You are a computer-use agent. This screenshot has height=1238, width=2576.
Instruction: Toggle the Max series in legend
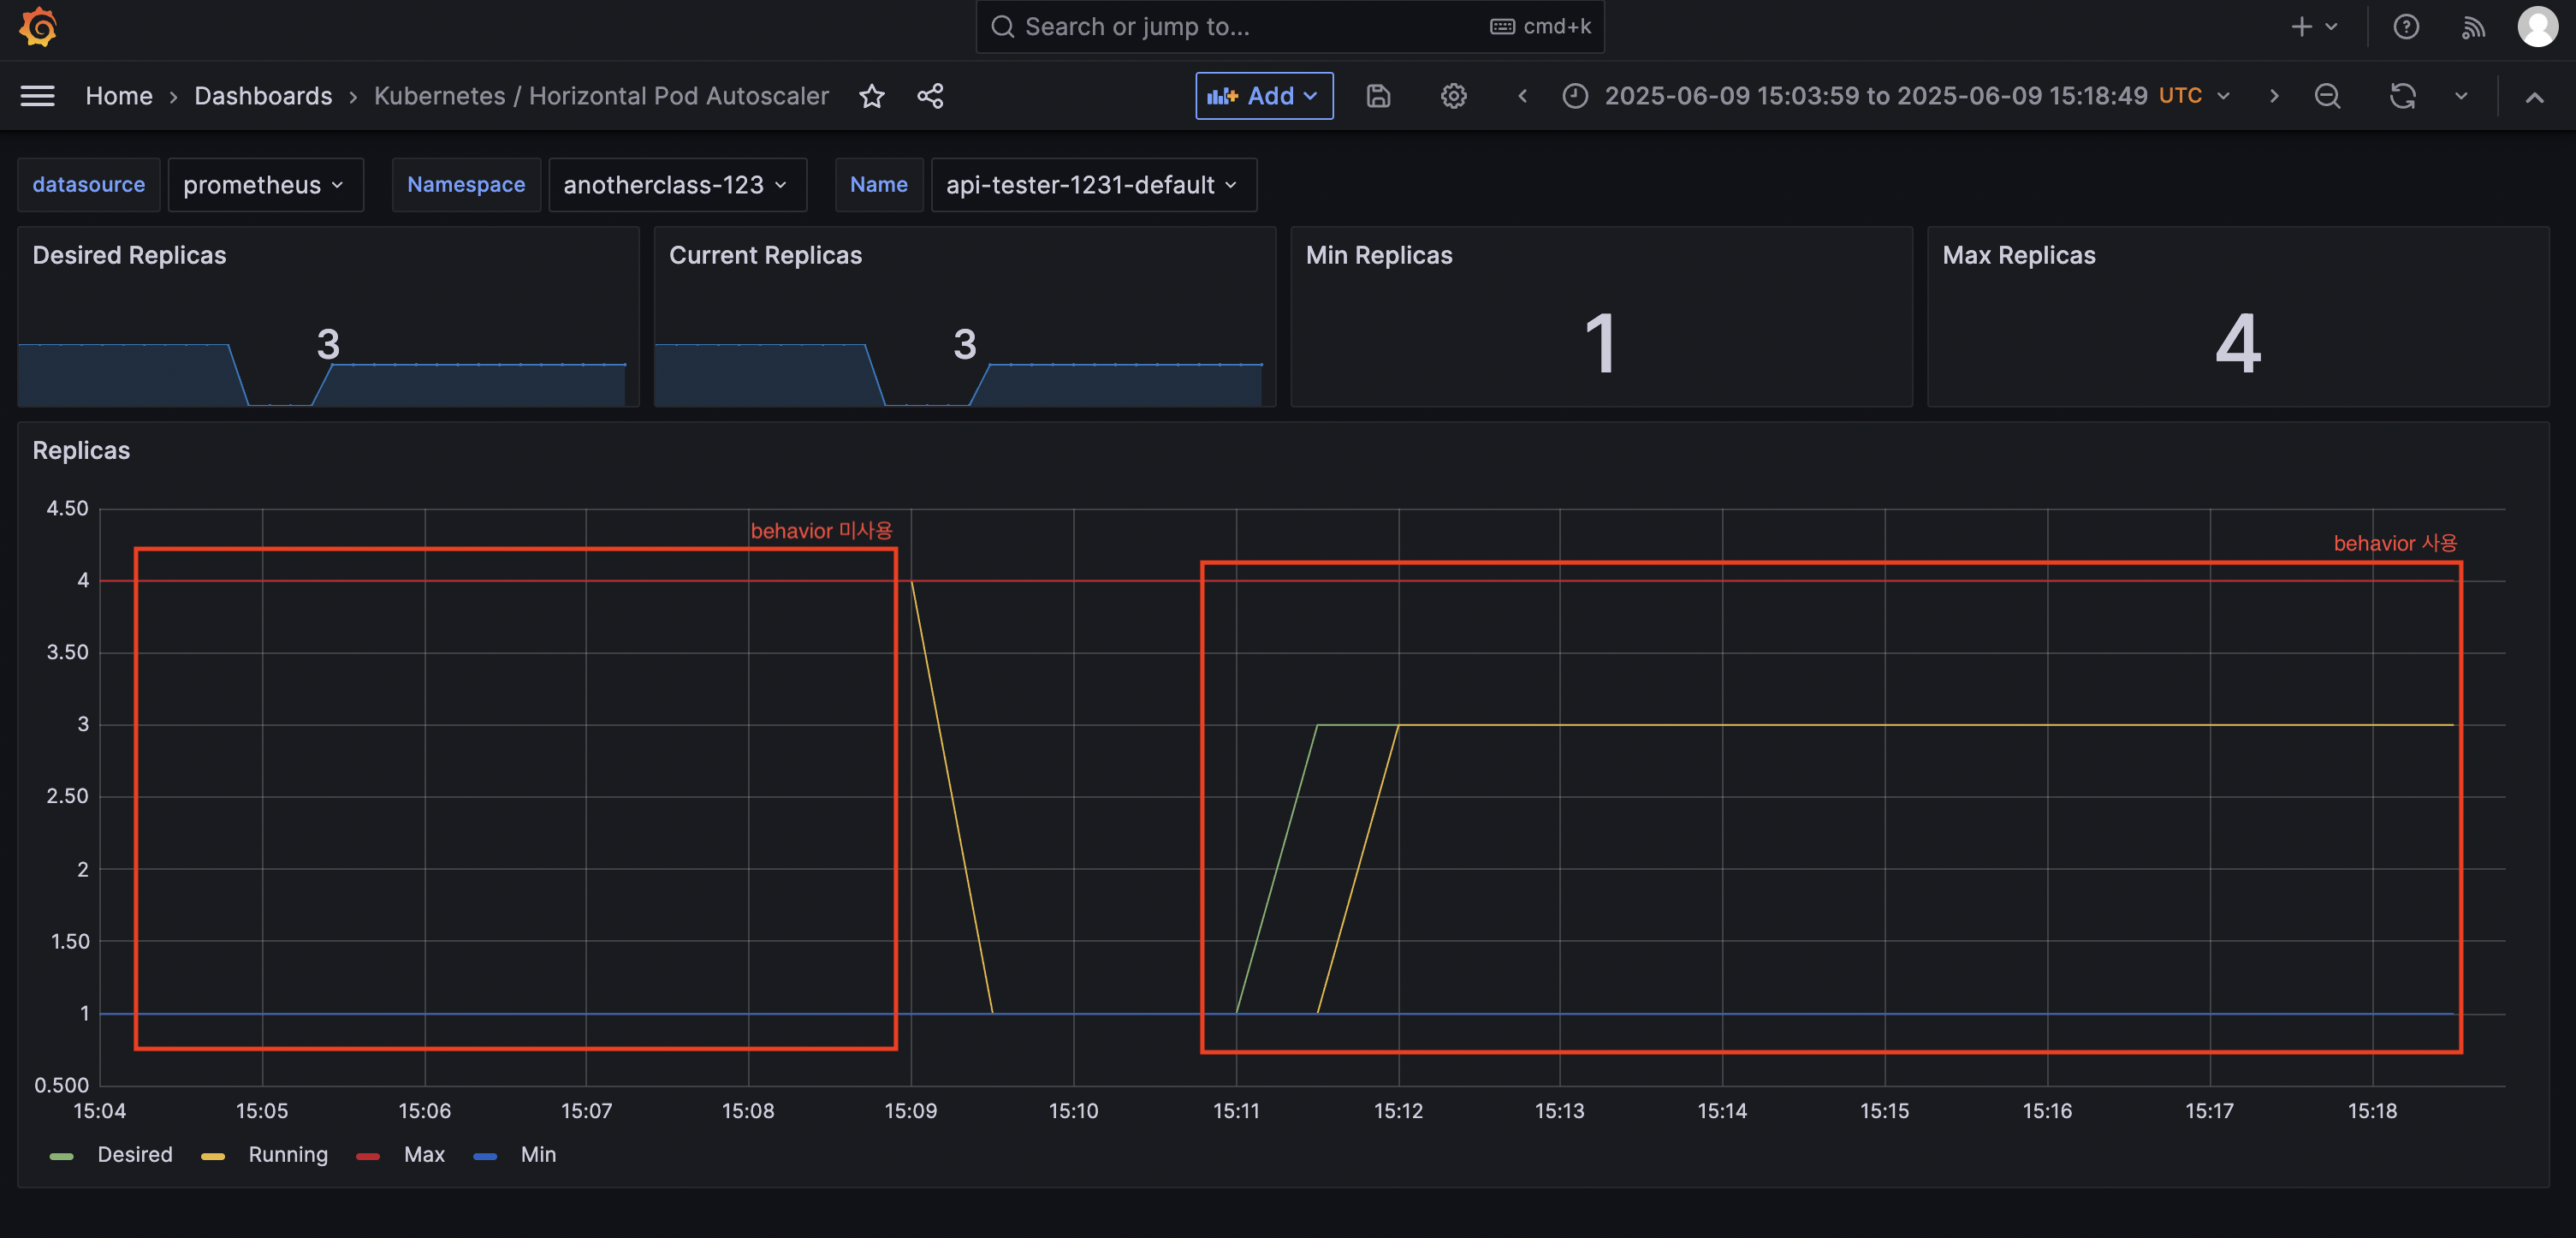click(423, 1154)
